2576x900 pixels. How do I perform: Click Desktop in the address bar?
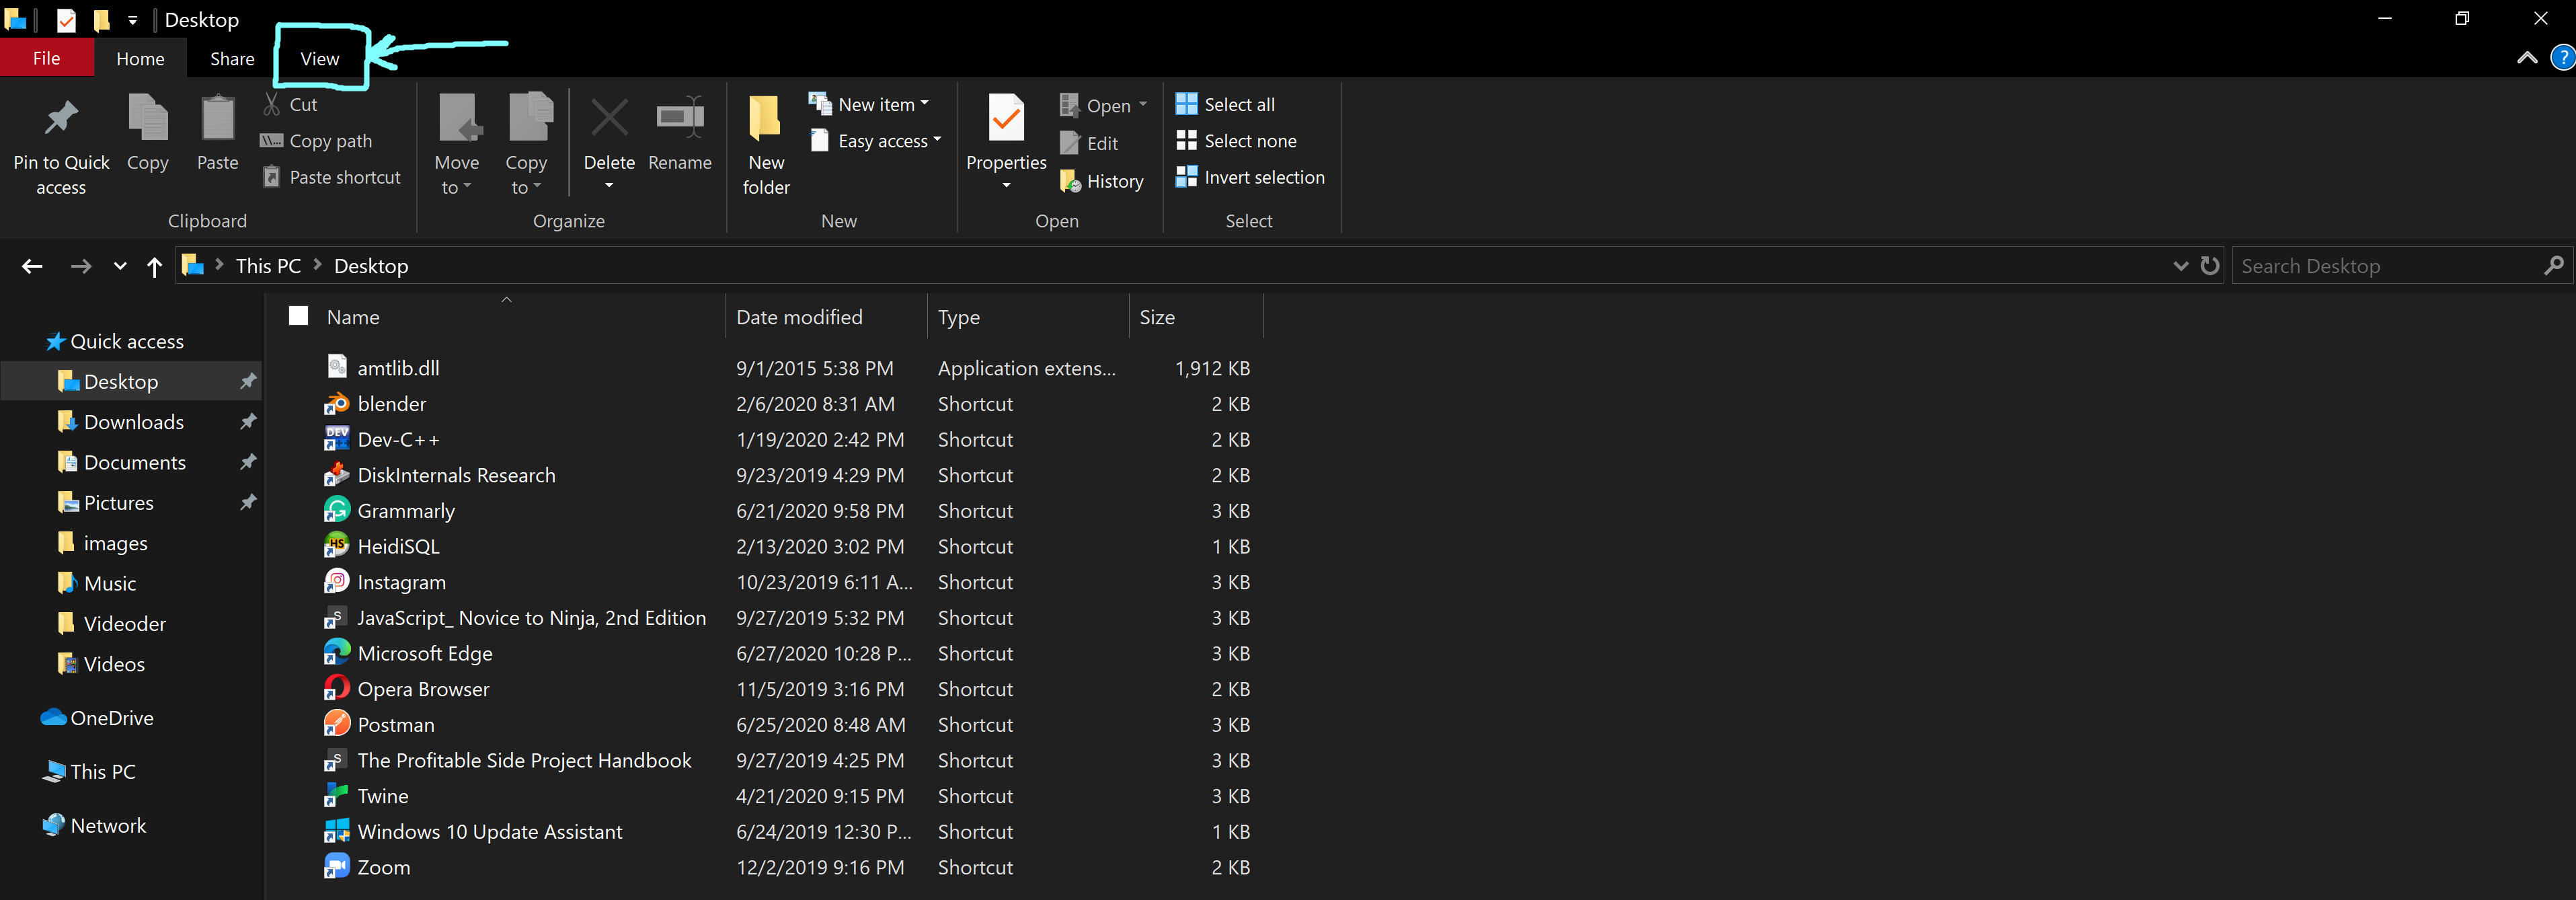(x=371, y=266)
